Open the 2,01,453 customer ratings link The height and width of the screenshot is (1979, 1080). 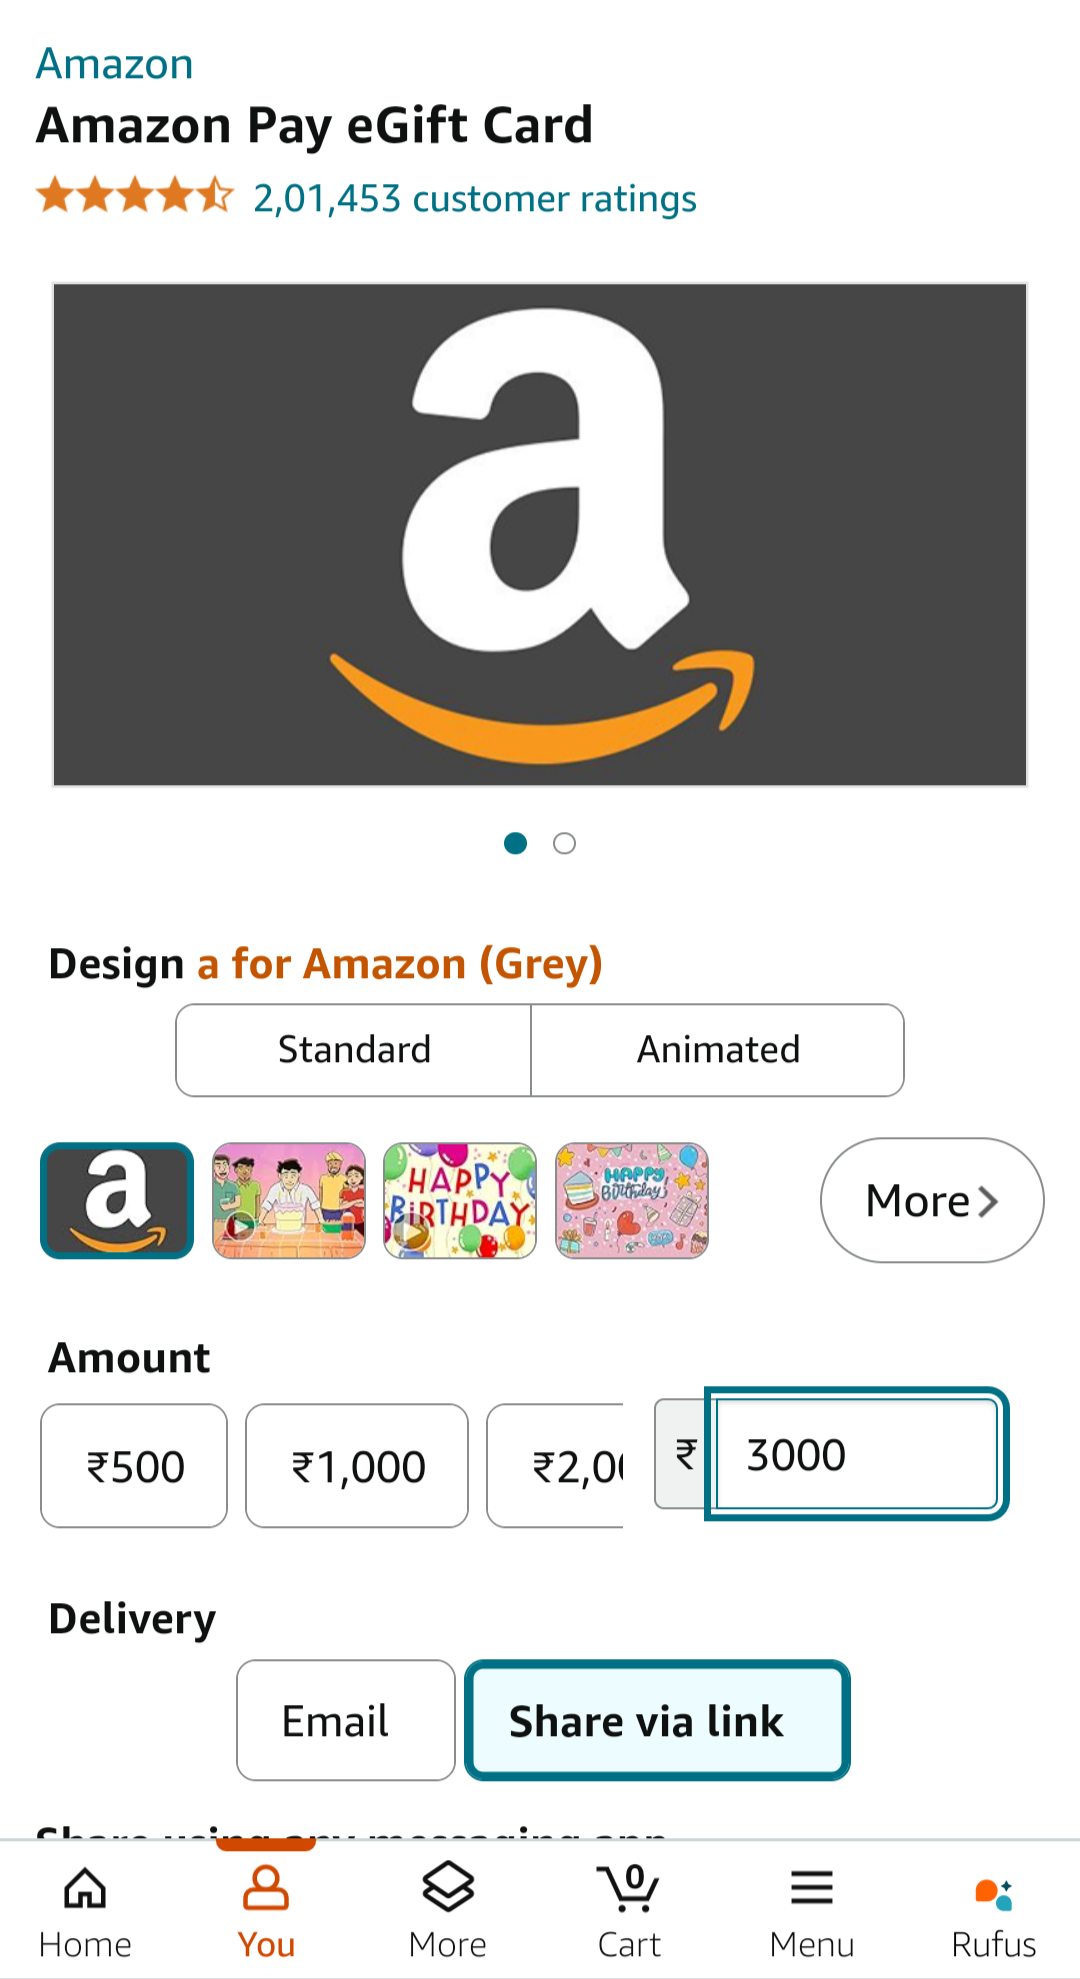[474, 198]
